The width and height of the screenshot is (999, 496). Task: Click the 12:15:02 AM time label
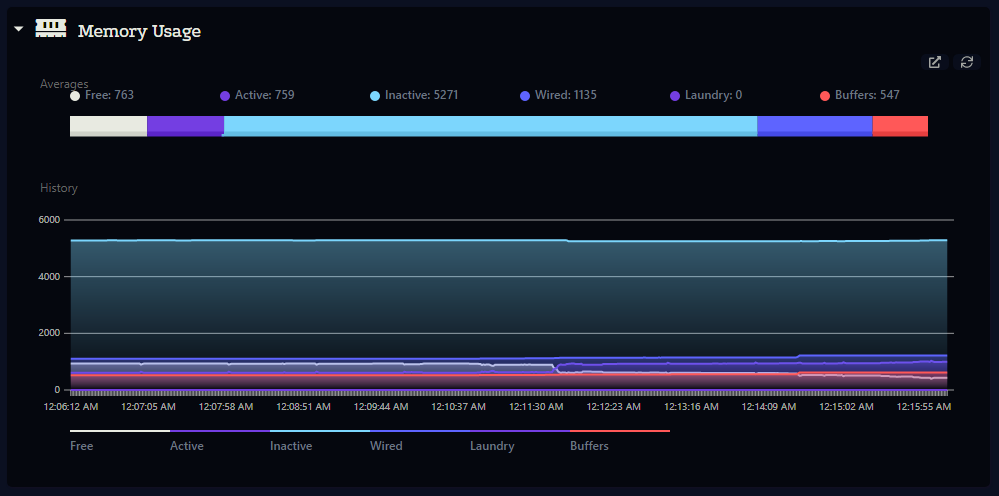click(x=846, y=407)
